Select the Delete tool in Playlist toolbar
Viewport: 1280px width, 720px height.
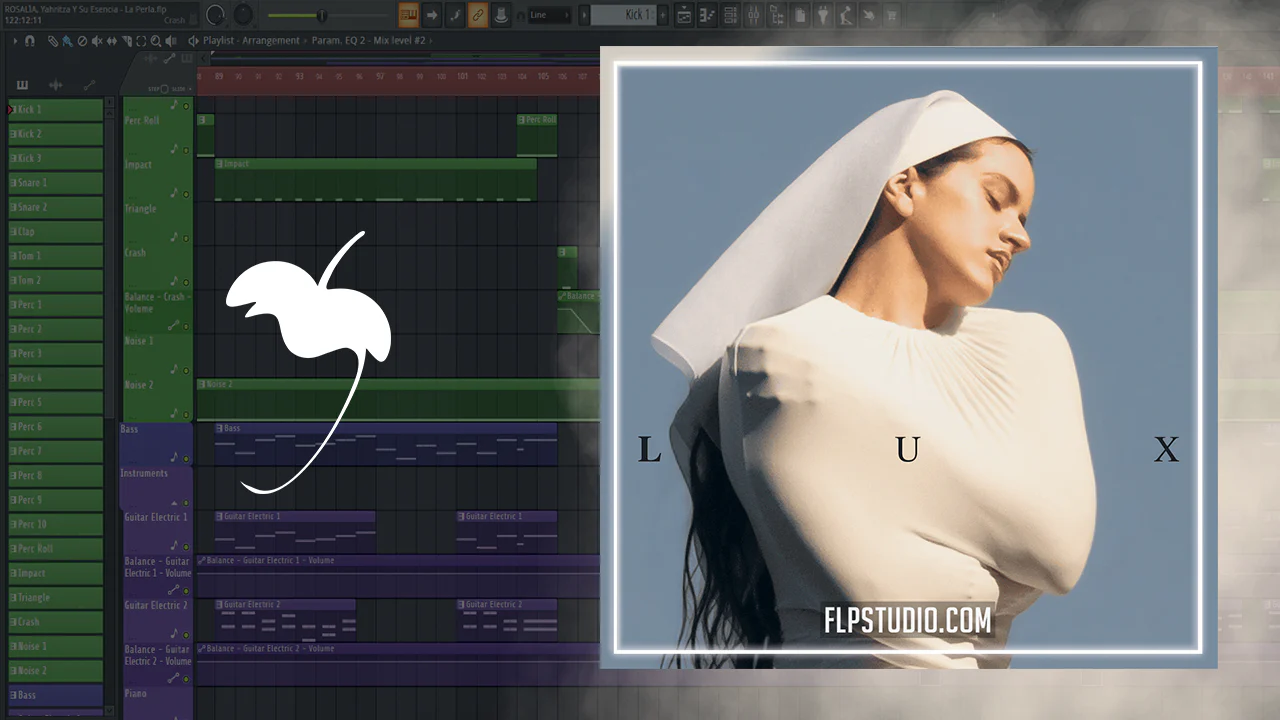[x=82, y=41]
